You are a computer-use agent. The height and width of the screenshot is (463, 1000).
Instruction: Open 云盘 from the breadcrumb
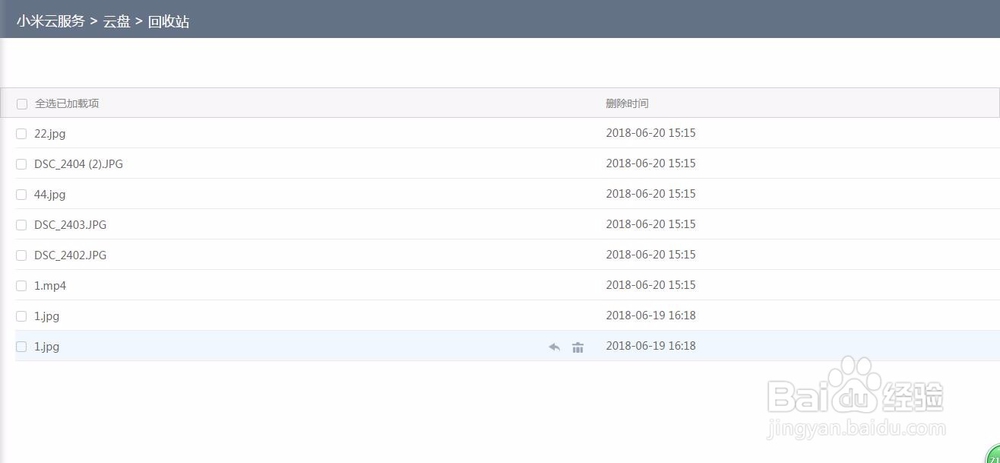coord(117,21)
